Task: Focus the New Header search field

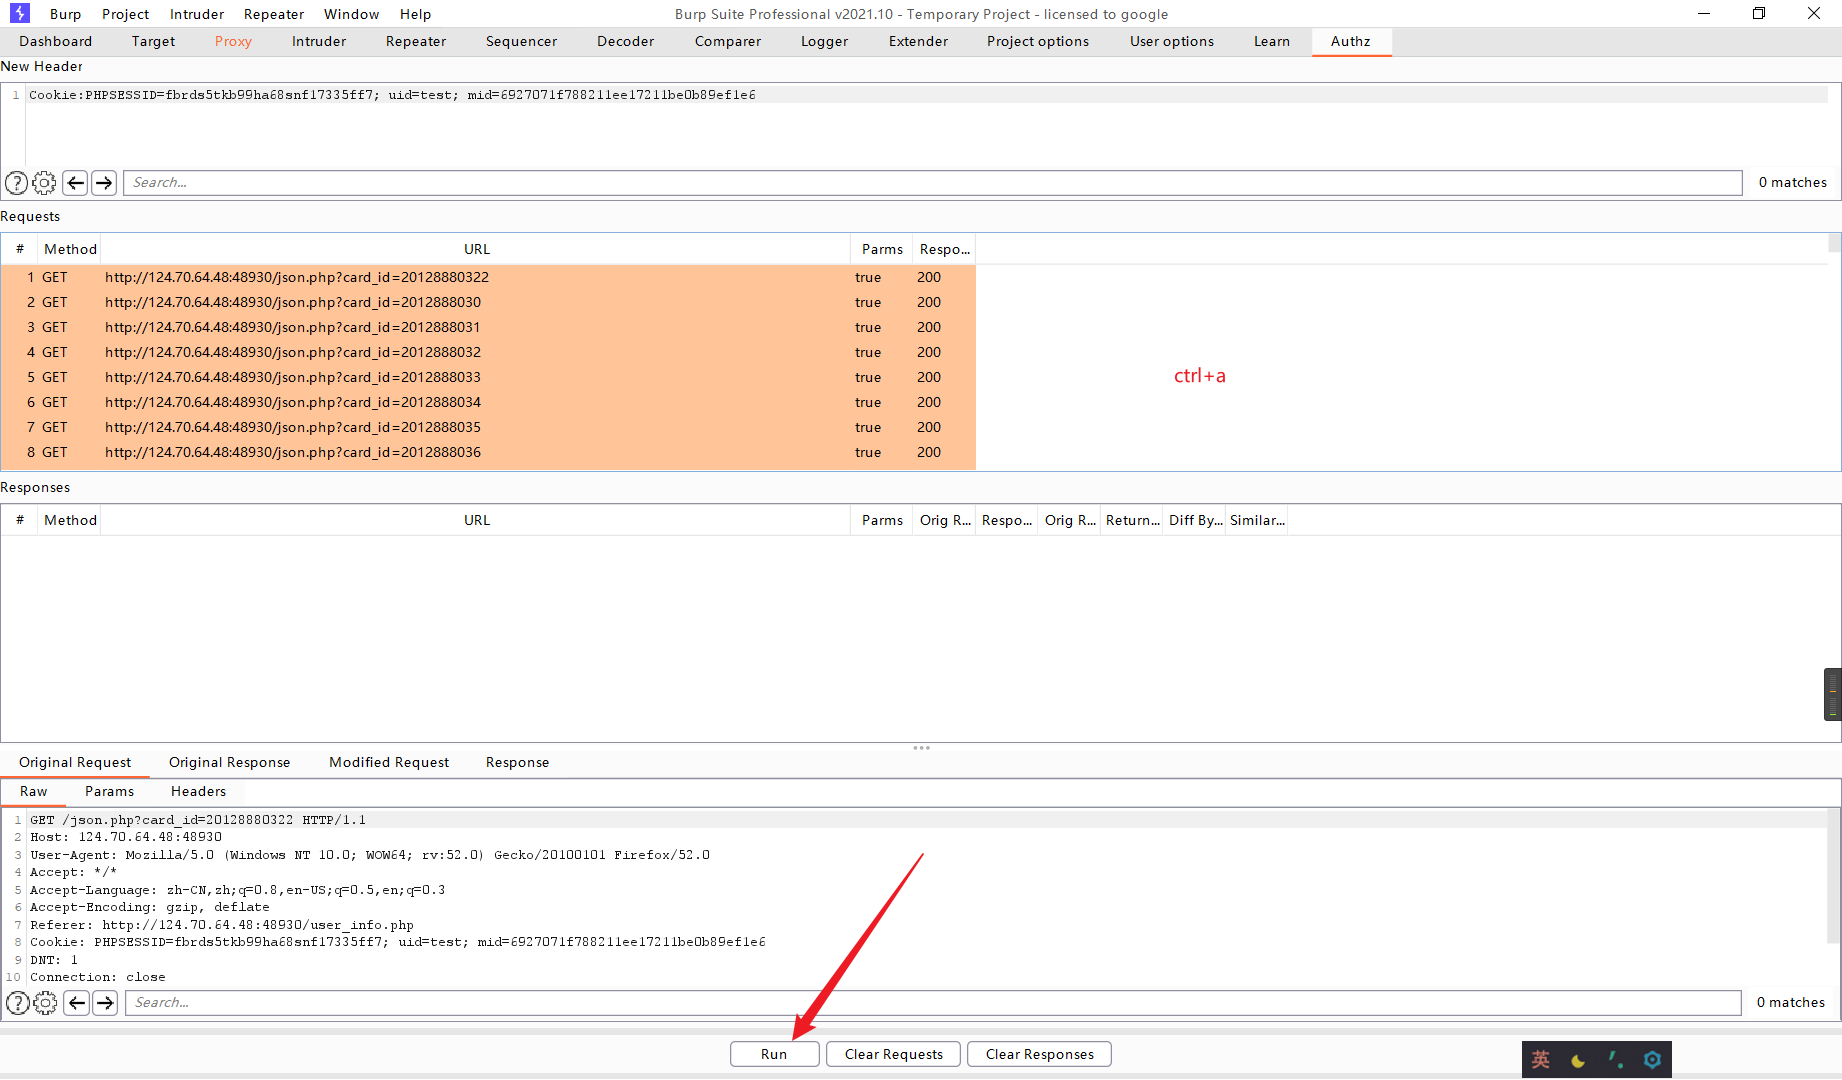Action: [933, 183]
